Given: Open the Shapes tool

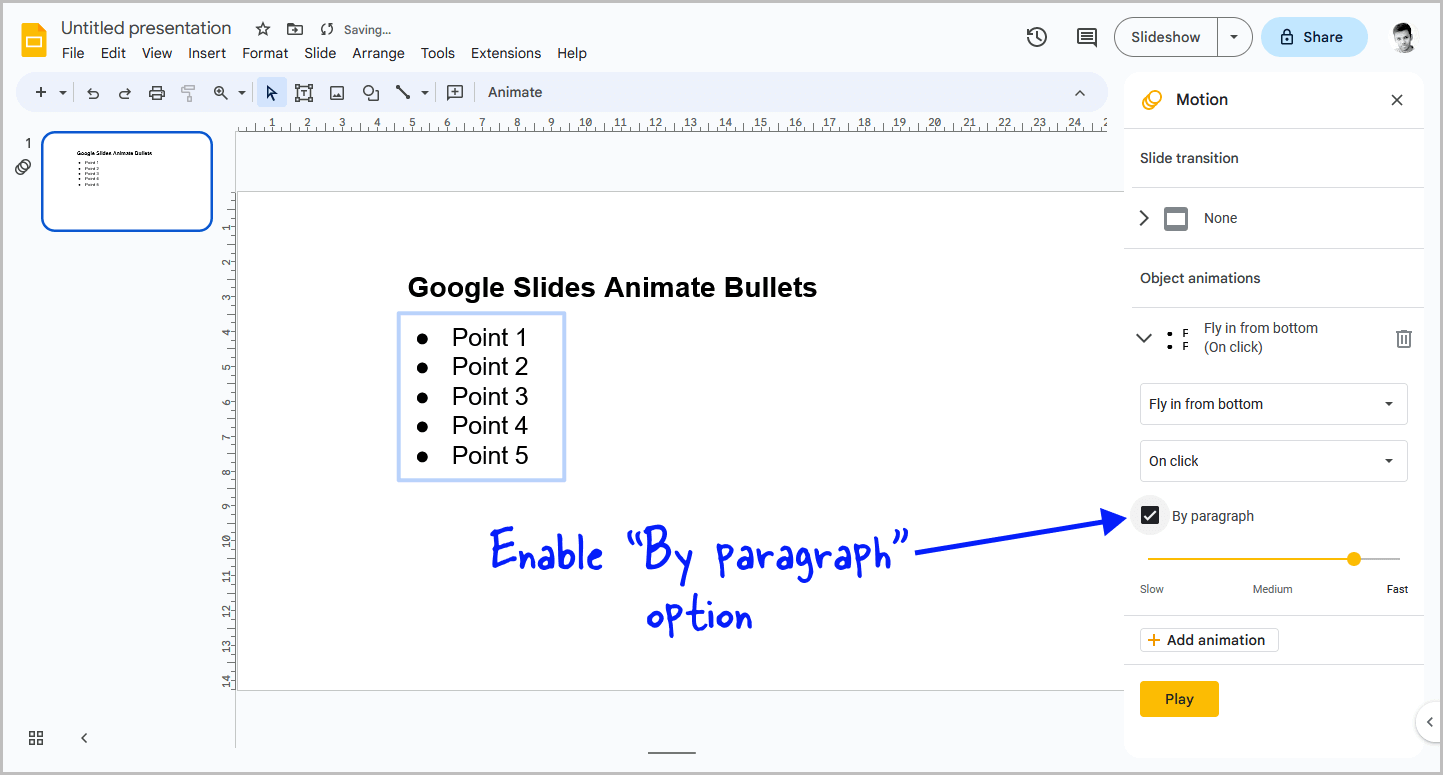Looking at the screenshot, I should 370,91.
